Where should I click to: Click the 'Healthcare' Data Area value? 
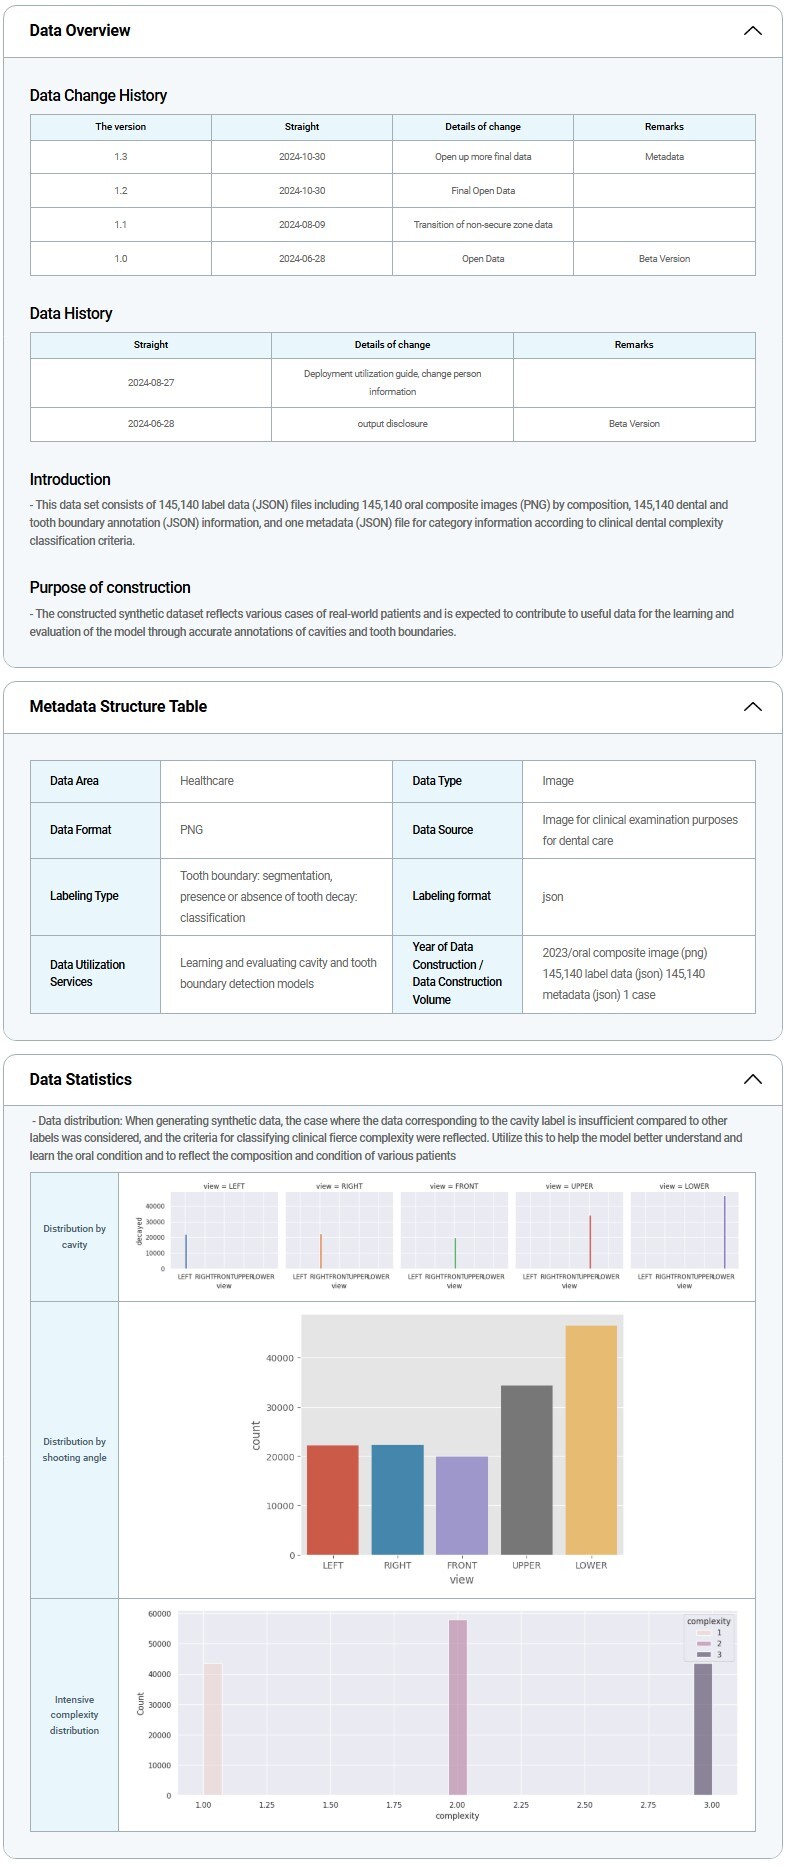pyautogui.click(x=207, y=781)
